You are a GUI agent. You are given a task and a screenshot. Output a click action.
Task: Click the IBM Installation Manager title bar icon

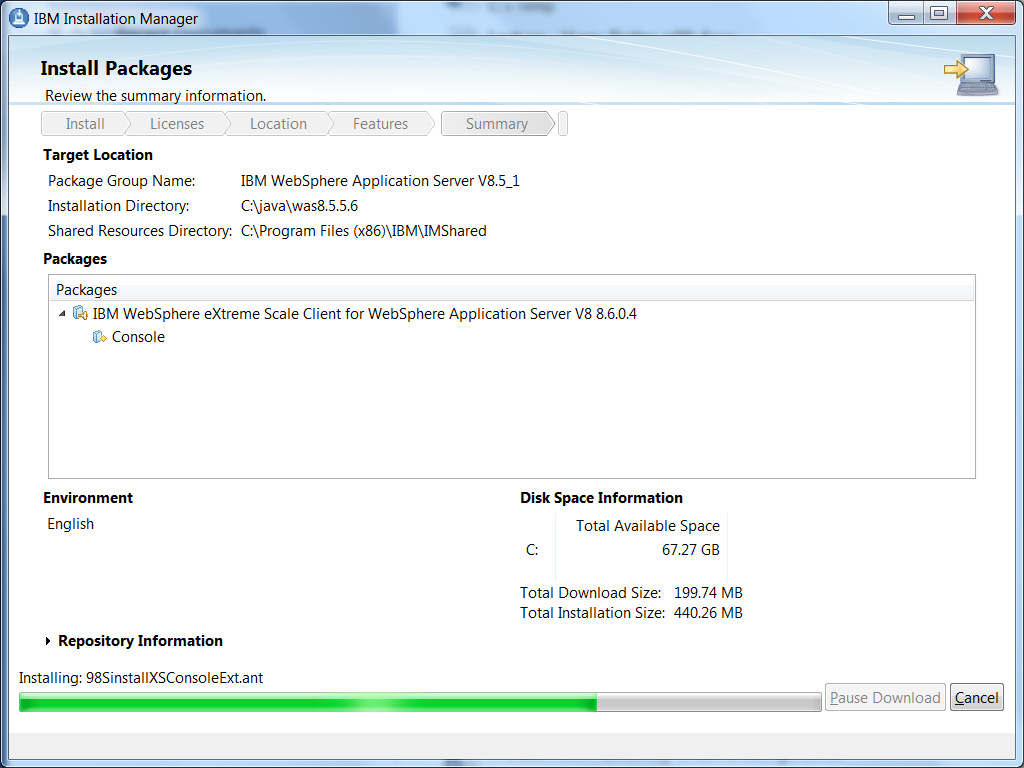pyautogui.click(x=18, y=18)
